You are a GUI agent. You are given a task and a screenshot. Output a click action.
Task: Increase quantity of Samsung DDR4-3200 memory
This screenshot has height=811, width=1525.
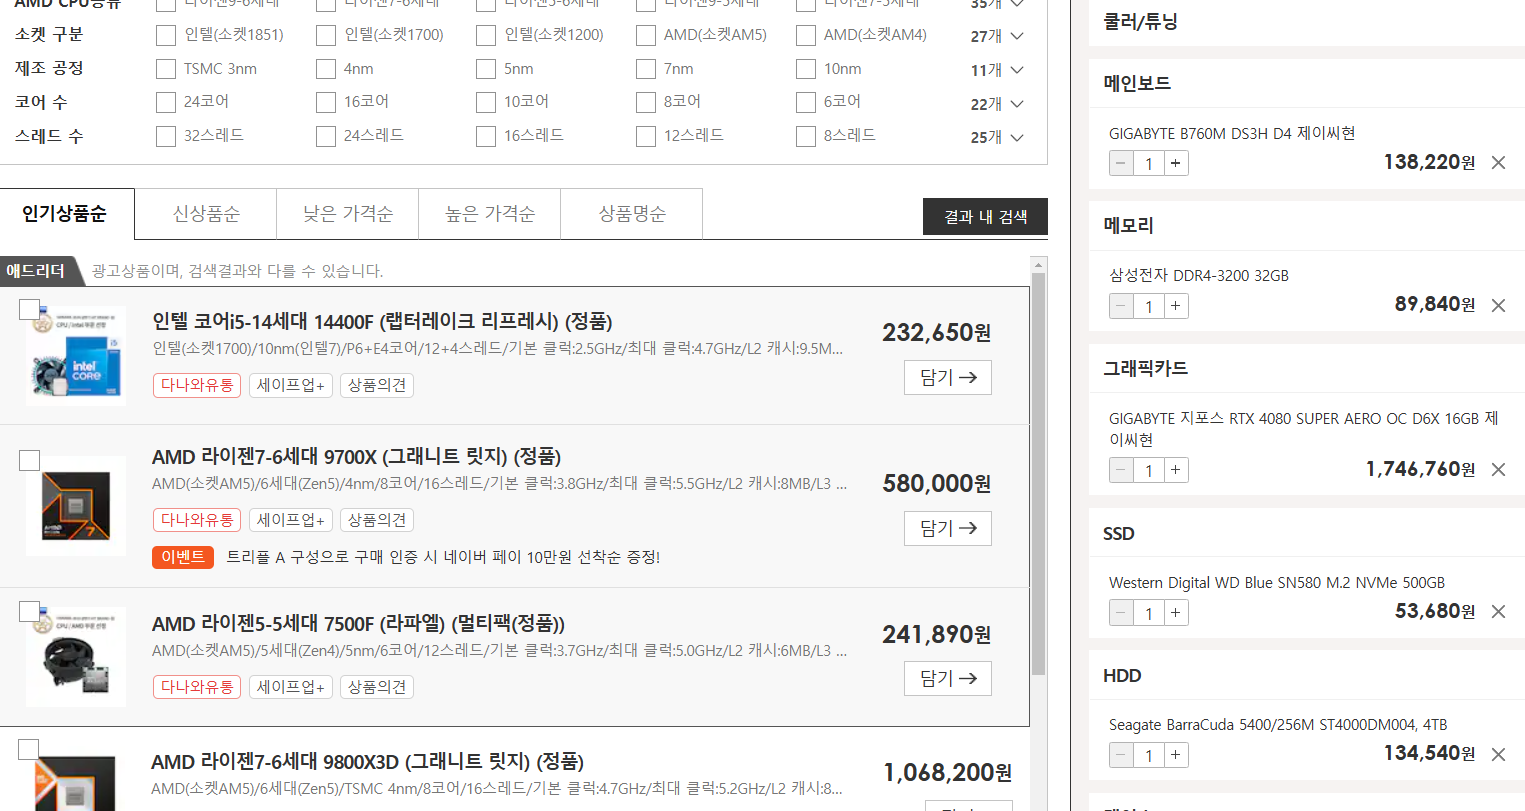click(x=1176, y=306)
